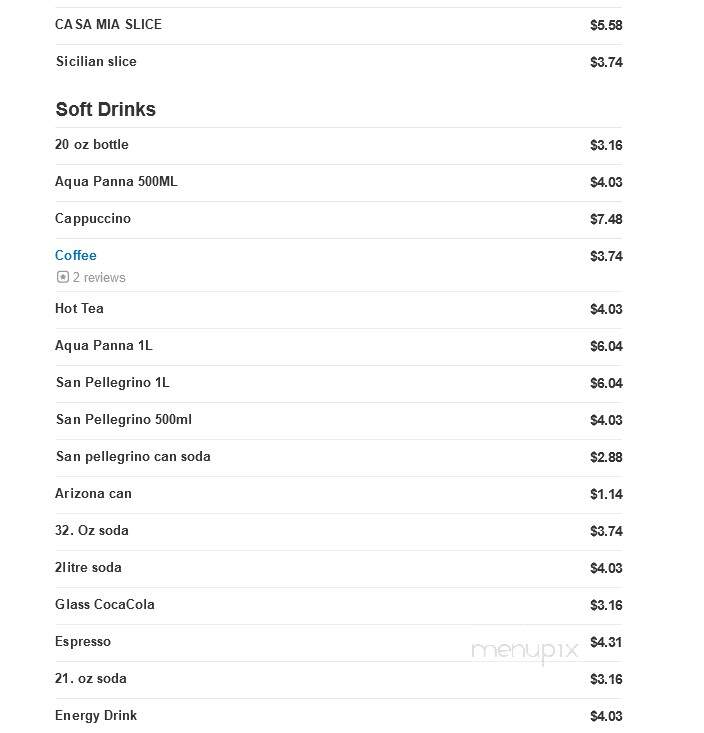Select the 20 oz bottle entry
Image resolution: width=704 pixels, height=733 pixels.
(x=92, y=144)
